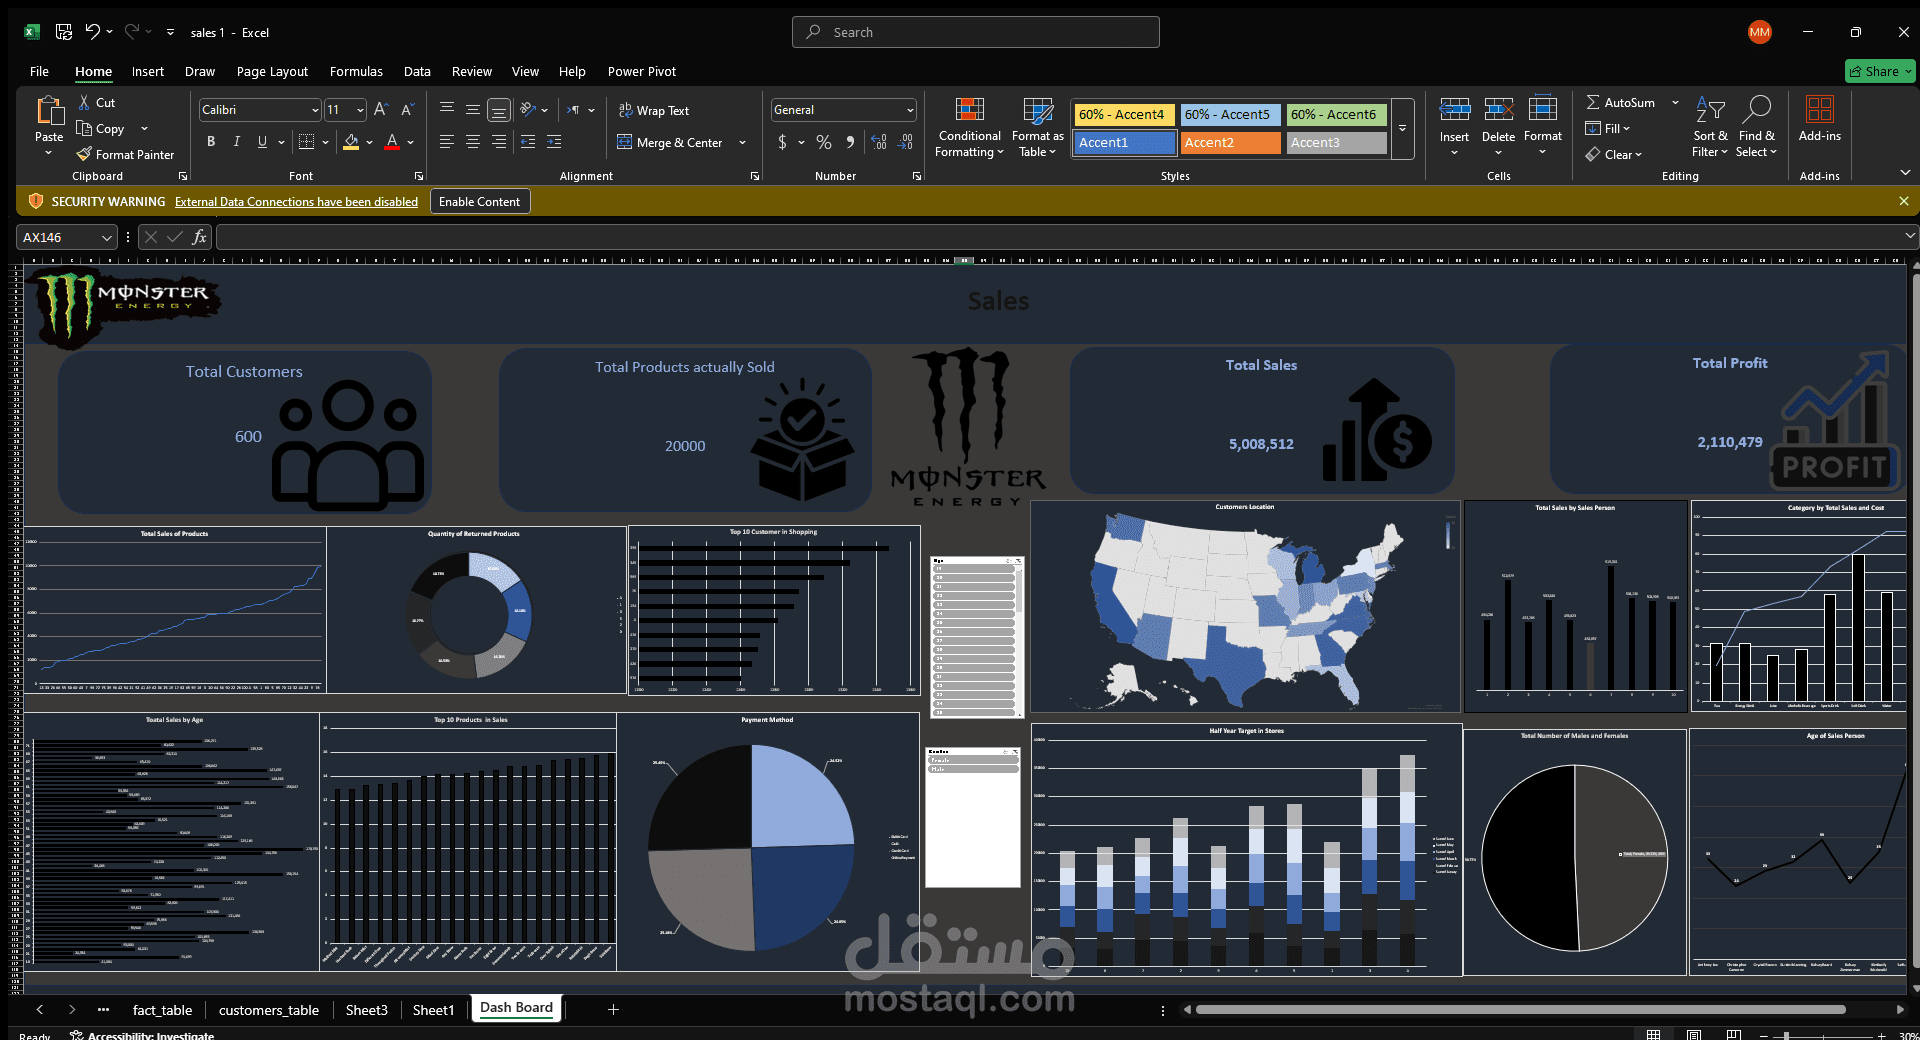The height and width of the screenshot is (1040, 1920).
Task: Open External Data Connections disabled link
Action: (x=296, y=202)
